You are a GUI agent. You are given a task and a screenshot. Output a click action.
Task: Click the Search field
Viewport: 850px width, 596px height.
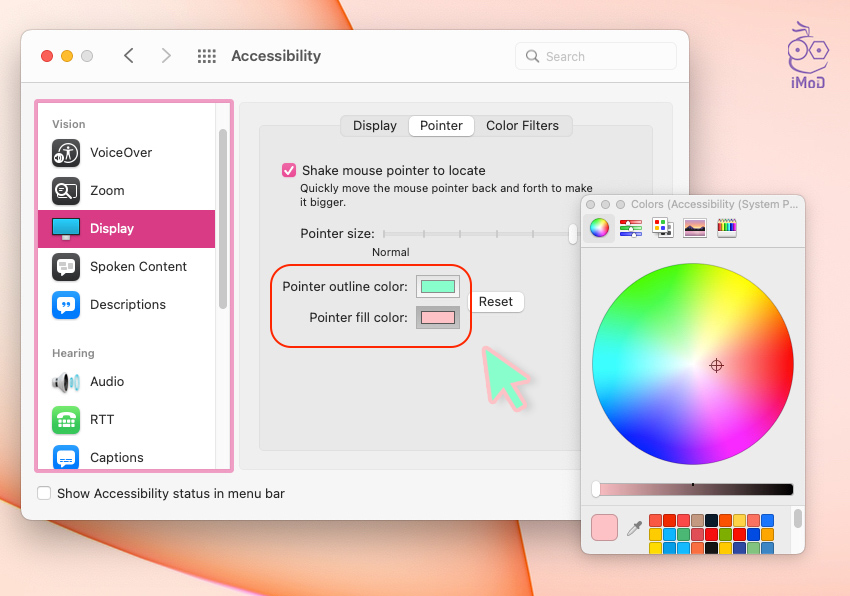point(596,57)
